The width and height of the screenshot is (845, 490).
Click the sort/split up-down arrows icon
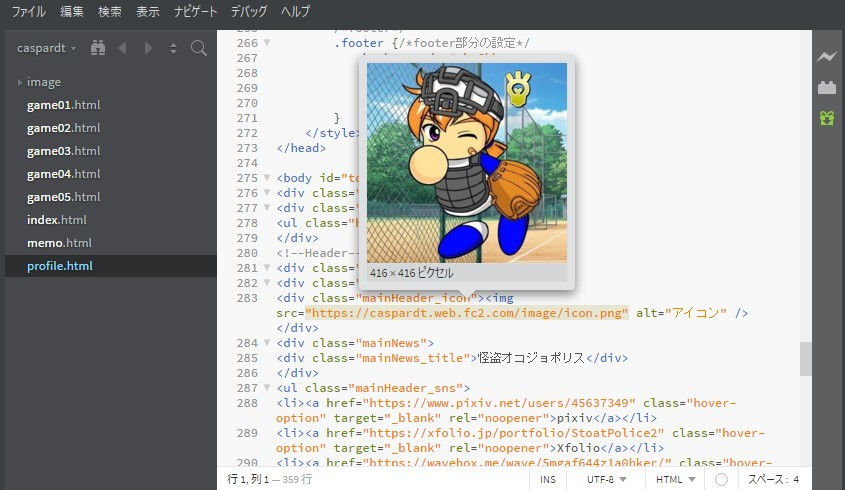[174, 48]
